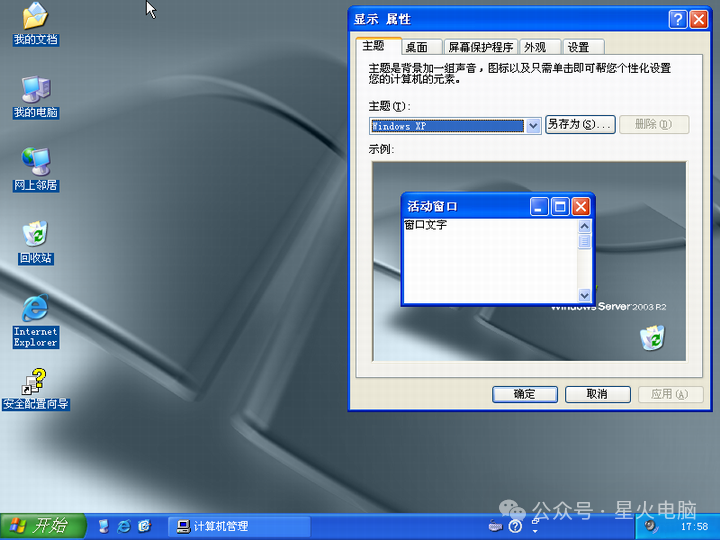Image resolution: width=720 pixels, height=540 pixels.
Task: Click the show desktop quick launch icon
Action: (x=104, y=526)
